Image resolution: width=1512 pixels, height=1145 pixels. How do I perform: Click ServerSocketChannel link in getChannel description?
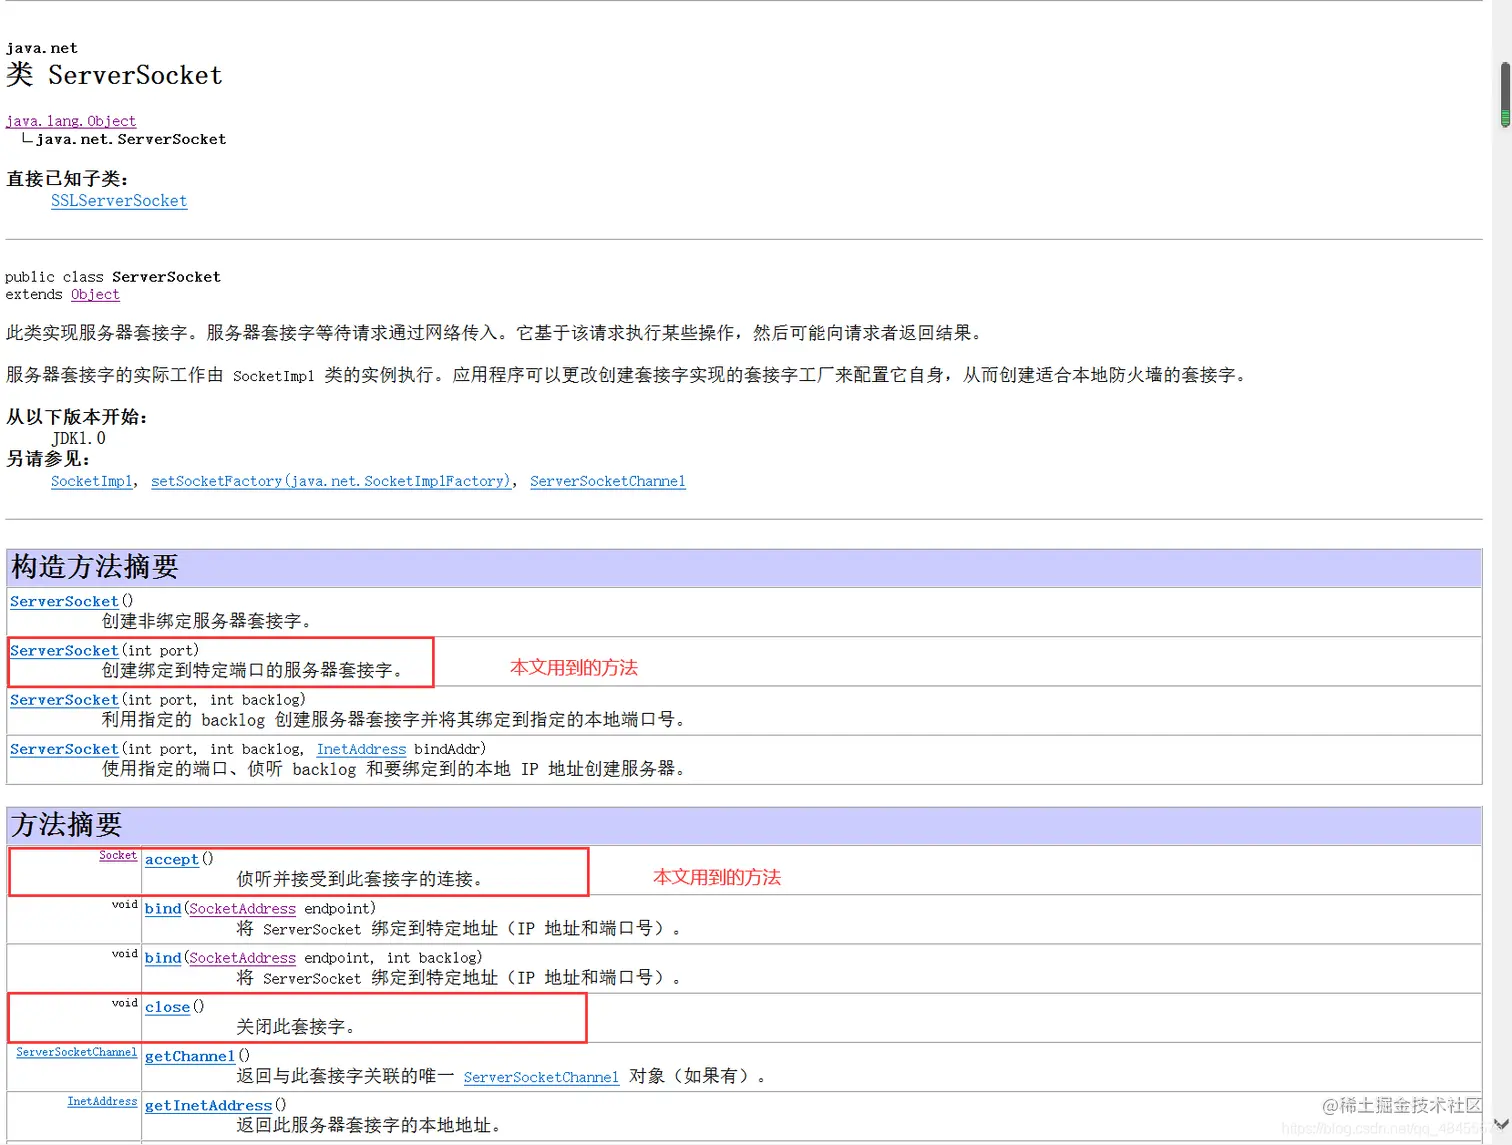tap(541, 1077)
